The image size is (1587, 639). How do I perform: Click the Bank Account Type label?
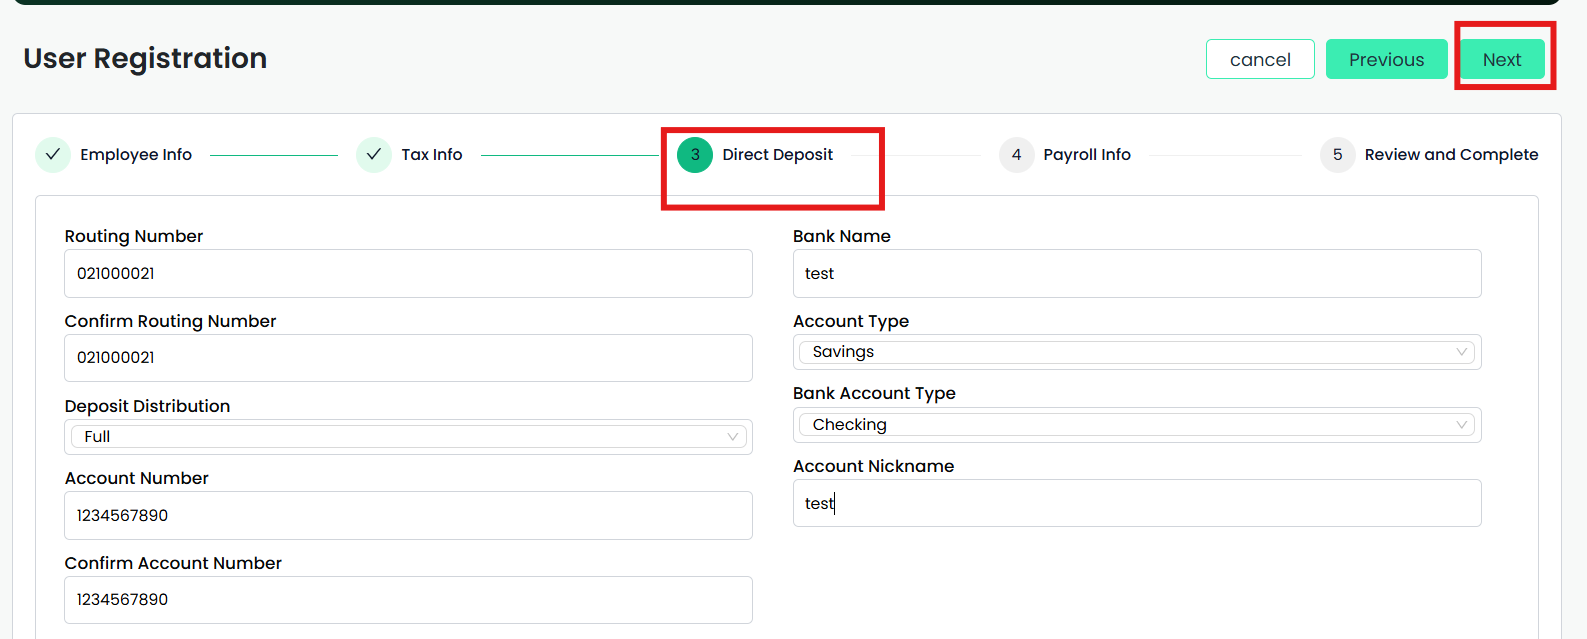(x=874, y=393)
